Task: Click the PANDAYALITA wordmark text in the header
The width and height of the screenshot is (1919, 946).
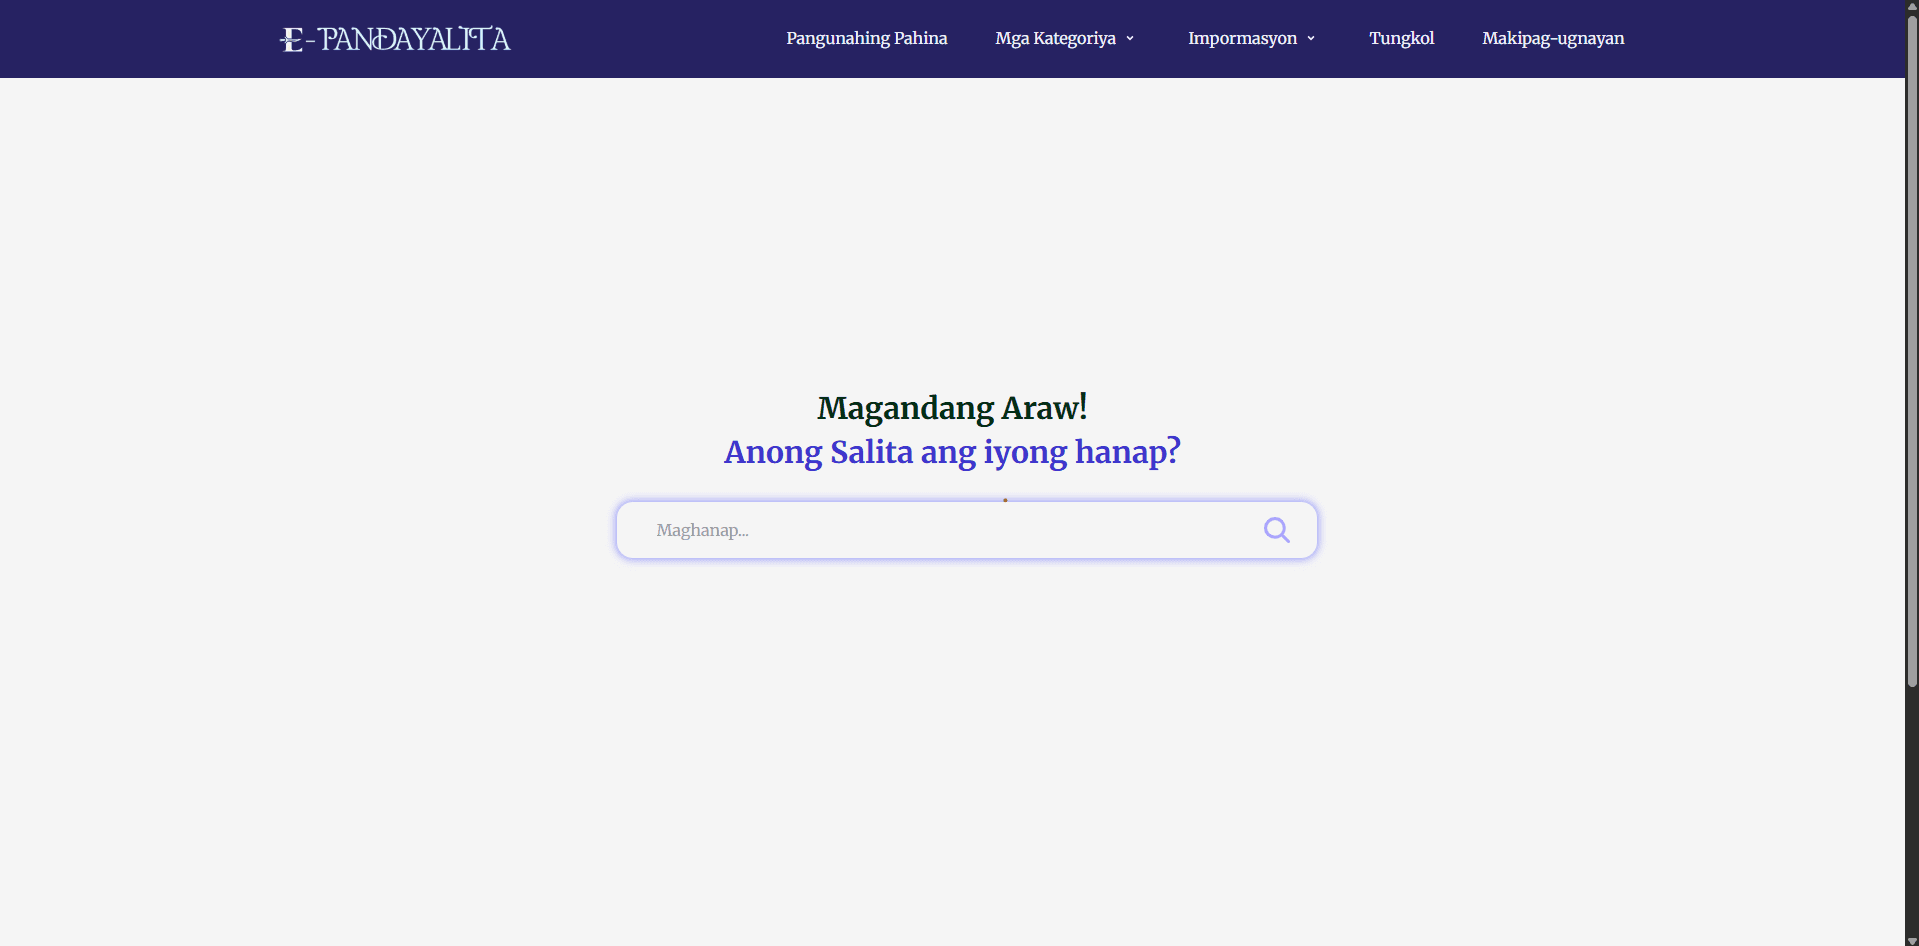Action: click(415, 39)
